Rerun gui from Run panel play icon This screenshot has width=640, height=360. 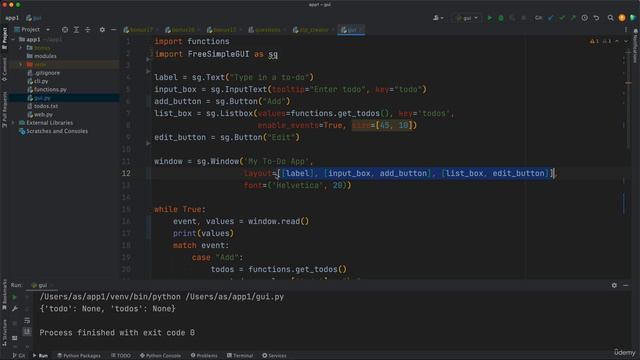pos(15,297)
